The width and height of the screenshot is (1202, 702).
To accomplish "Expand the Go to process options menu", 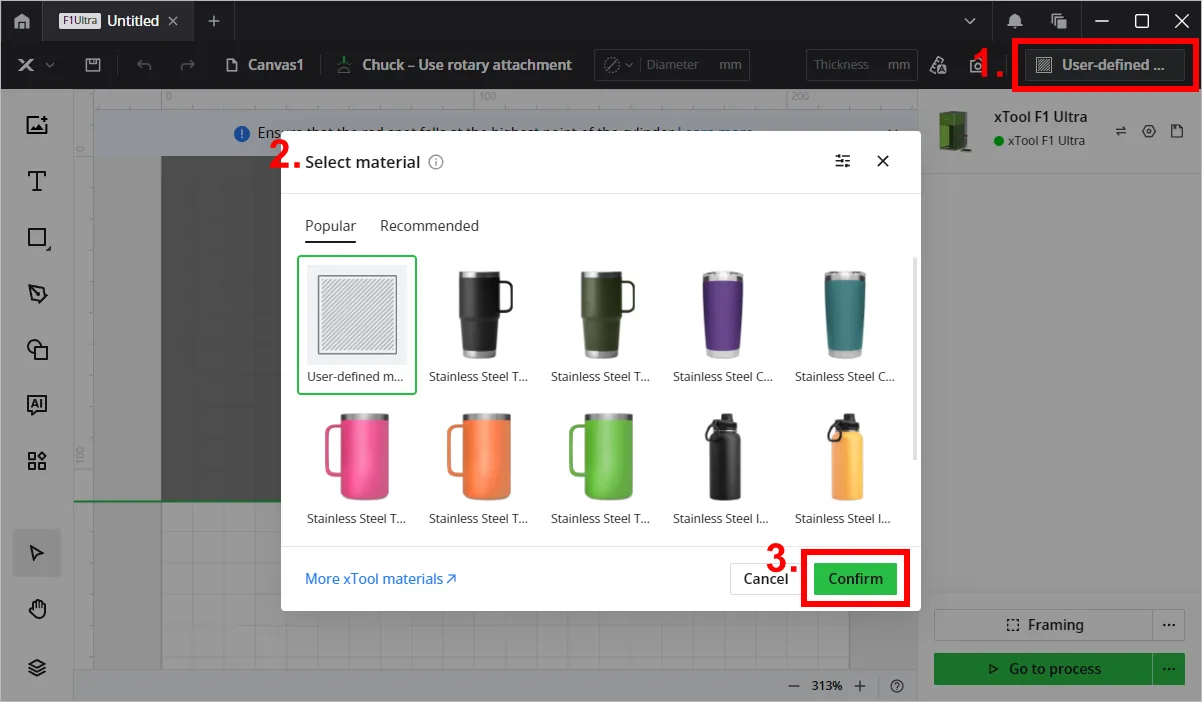I will pos(1166,668).
